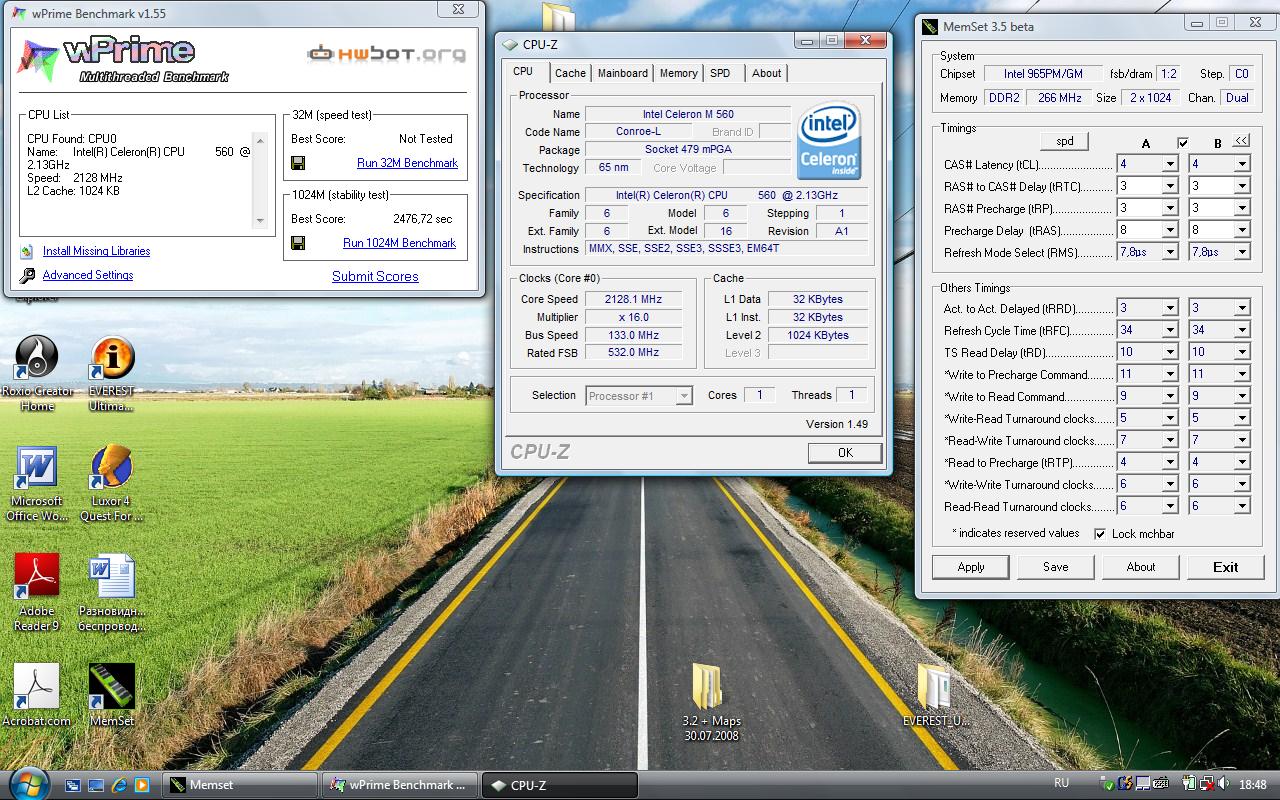Click Exit button in MemSet
This screenshot has width=1280, height=800.
[1226, 567]
